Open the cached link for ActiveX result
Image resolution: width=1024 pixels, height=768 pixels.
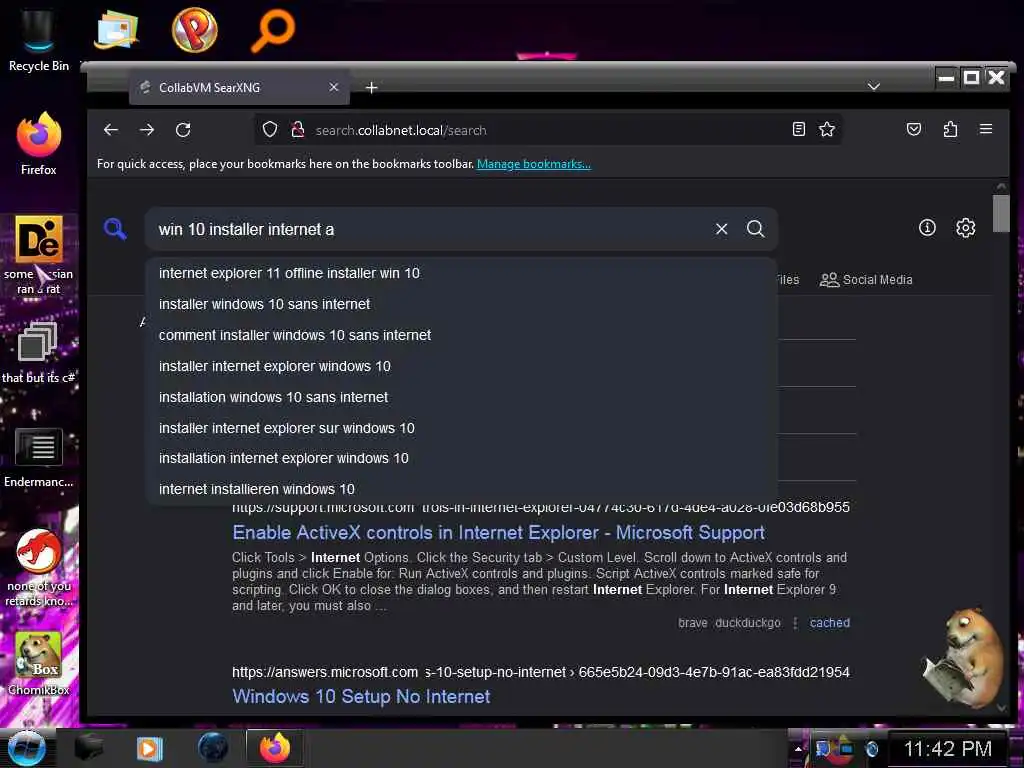tap(829, 623)
